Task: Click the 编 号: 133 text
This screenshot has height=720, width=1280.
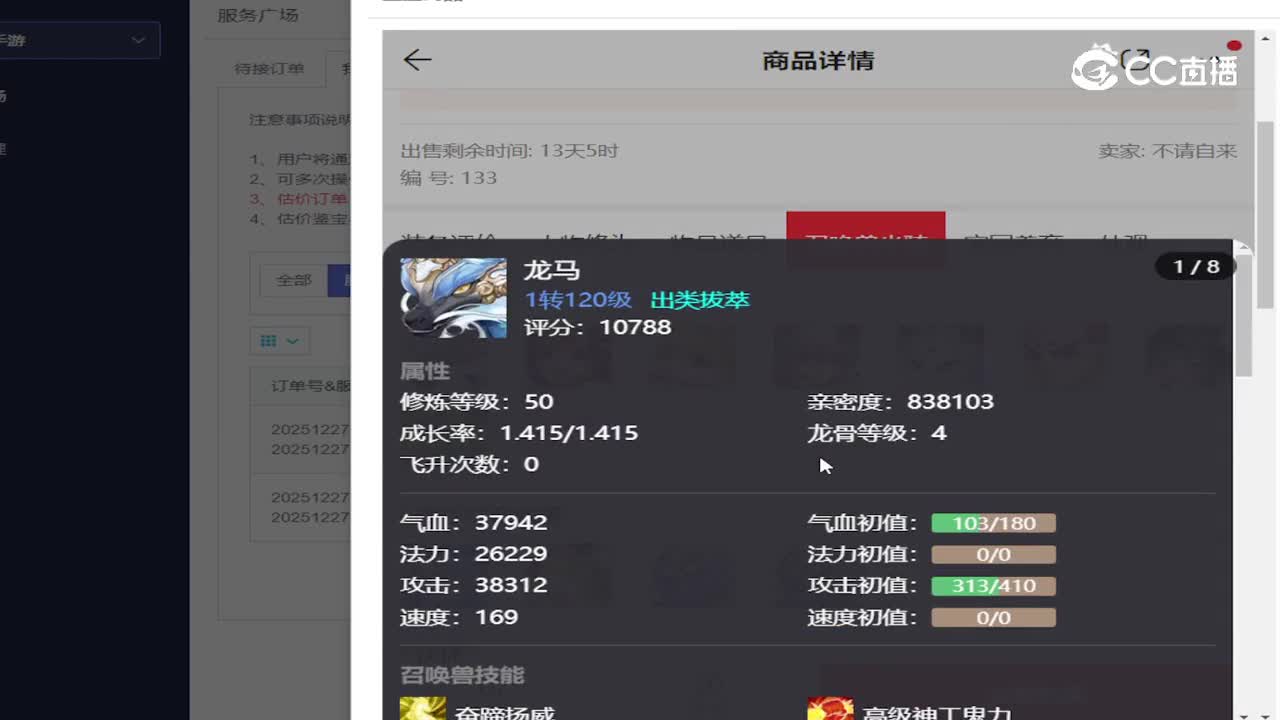Action: [x=449, y=178]
